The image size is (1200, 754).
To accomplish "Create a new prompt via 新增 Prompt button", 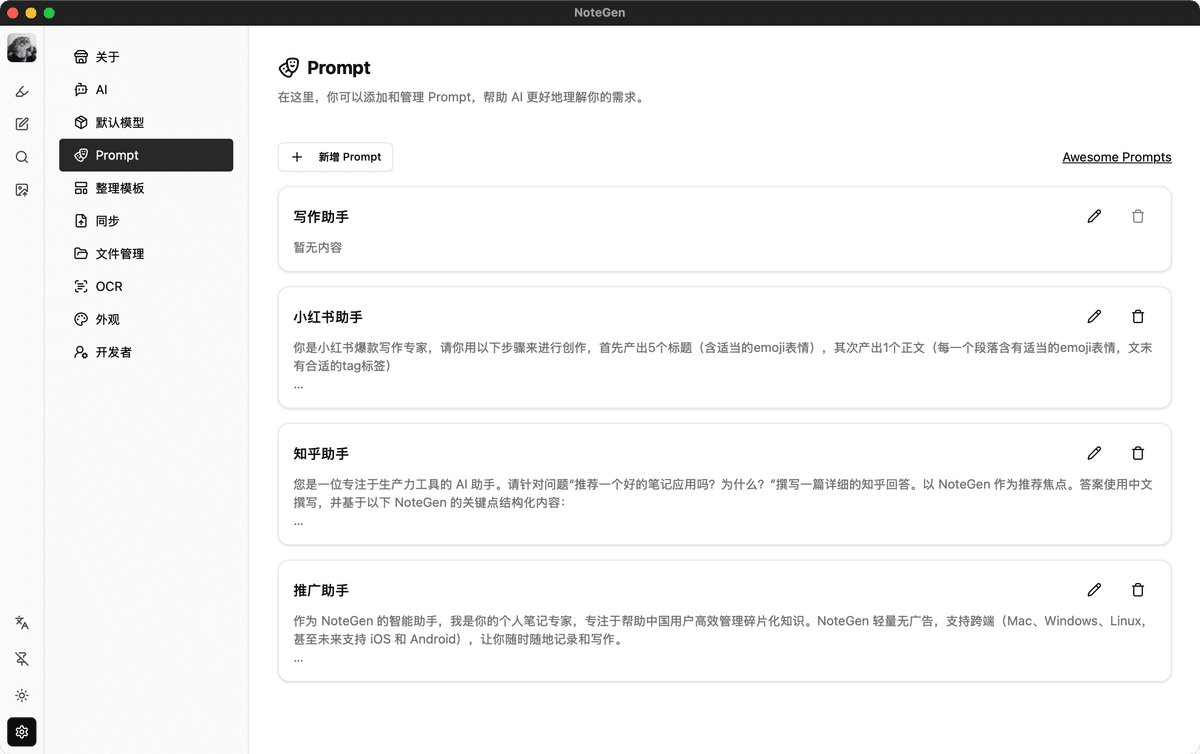I will [335, 157].
